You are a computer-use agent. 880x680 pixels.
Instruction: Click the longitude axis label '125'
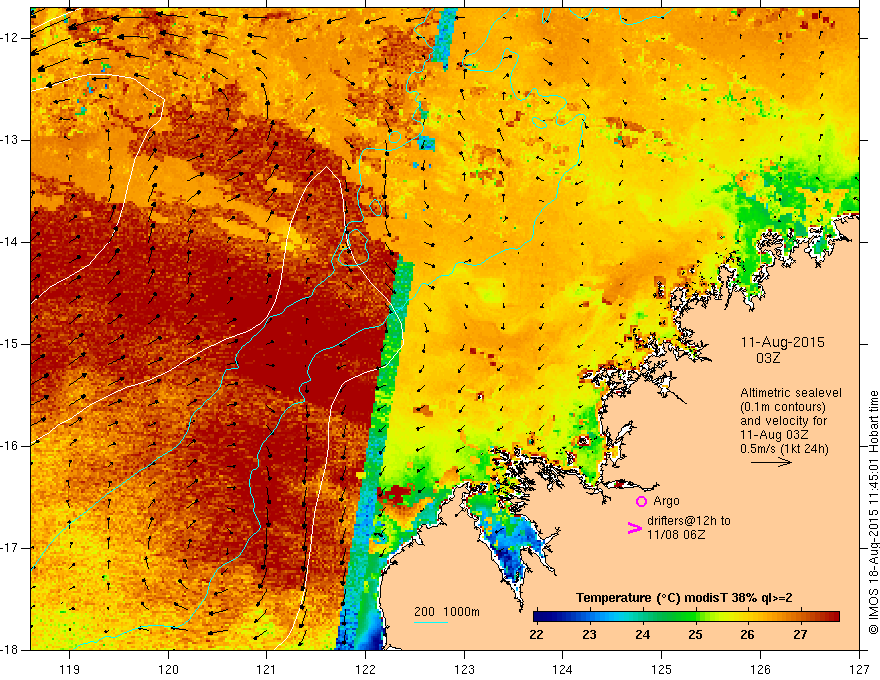[662, 669]
